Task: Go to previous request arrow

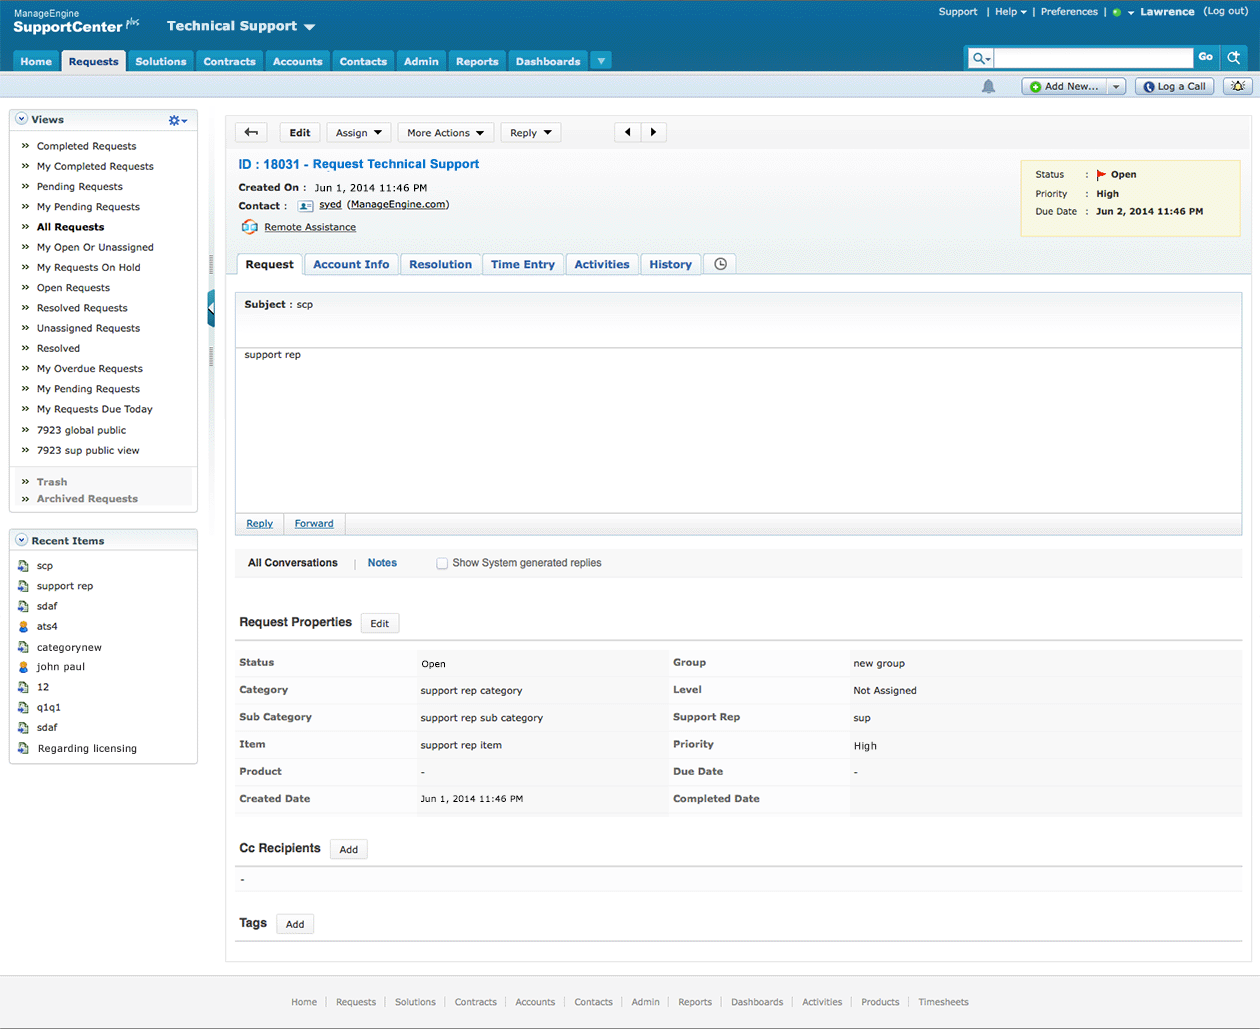Action: [628, 132]
